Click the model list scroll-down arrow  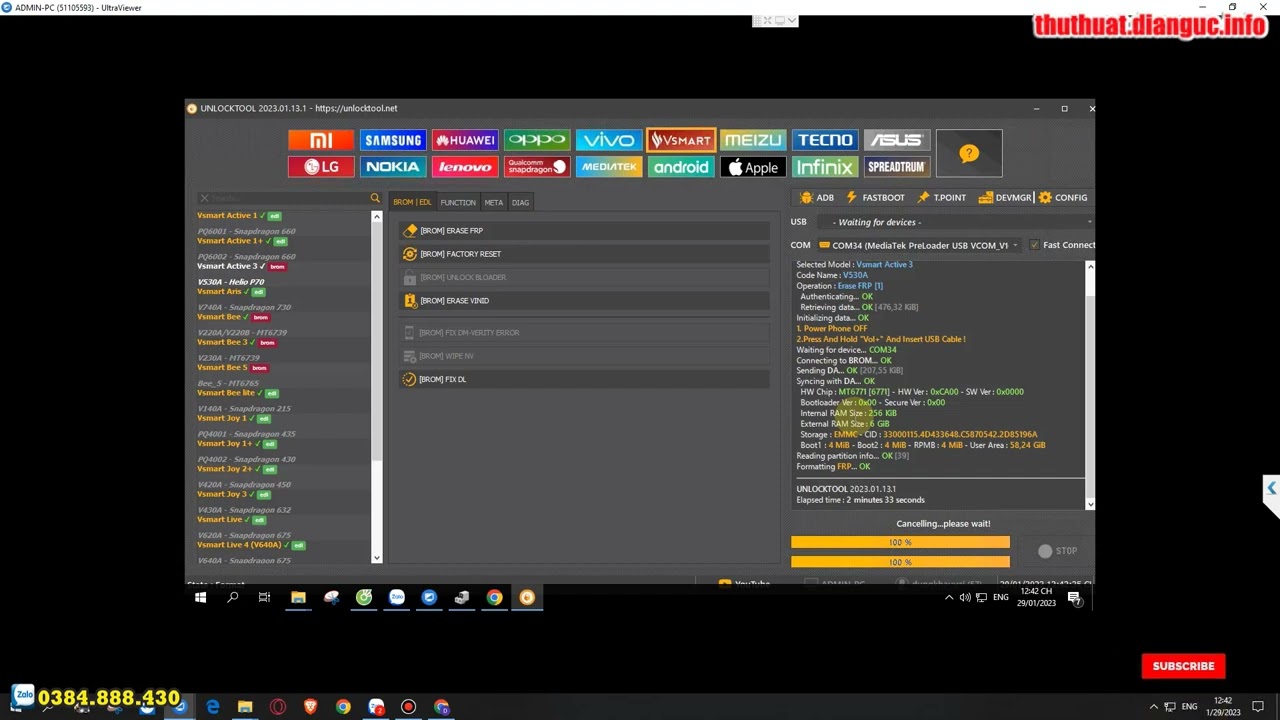pos(376,557)
